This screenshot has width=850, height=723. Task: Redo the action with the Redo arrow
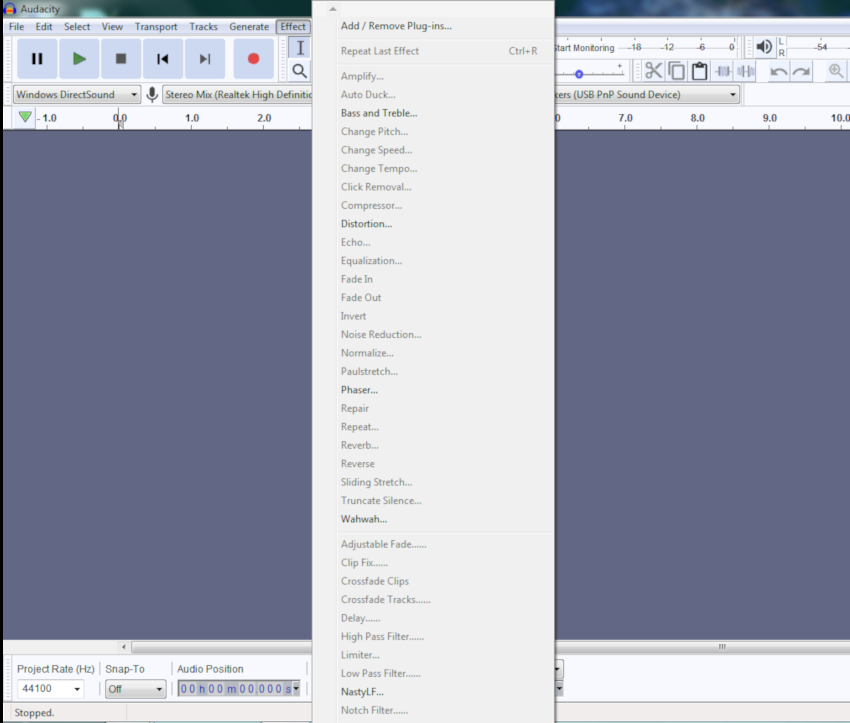point(802,71)
